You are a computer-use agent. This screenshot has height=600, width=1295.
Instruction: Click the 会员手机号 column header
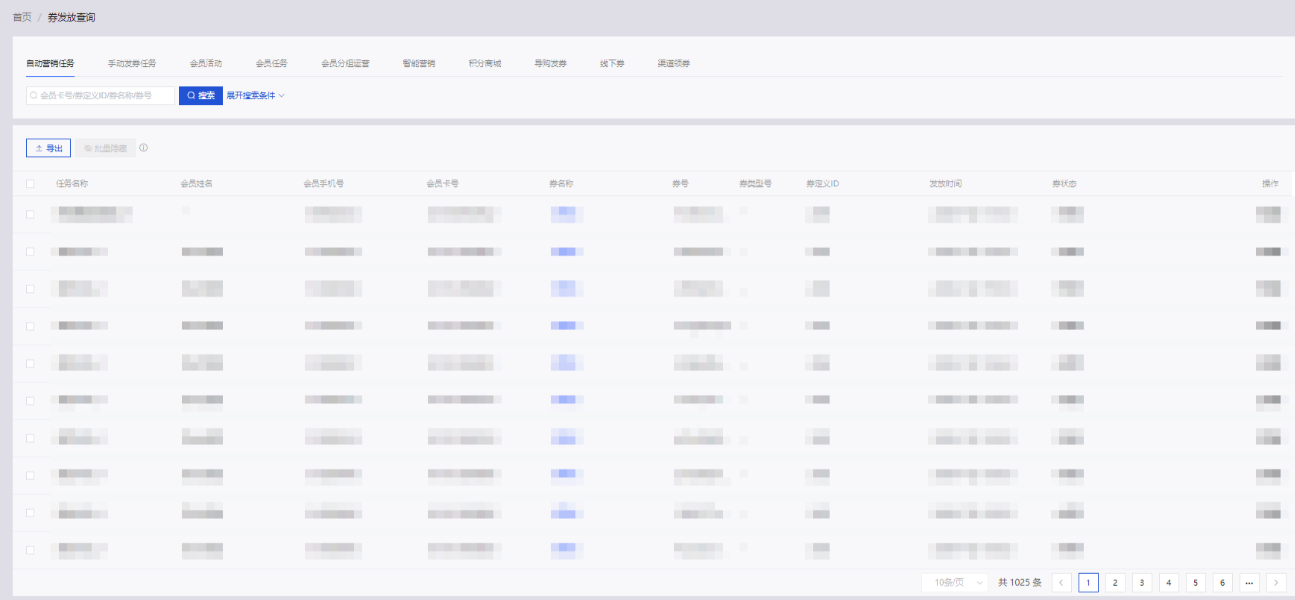coord(324,184)
